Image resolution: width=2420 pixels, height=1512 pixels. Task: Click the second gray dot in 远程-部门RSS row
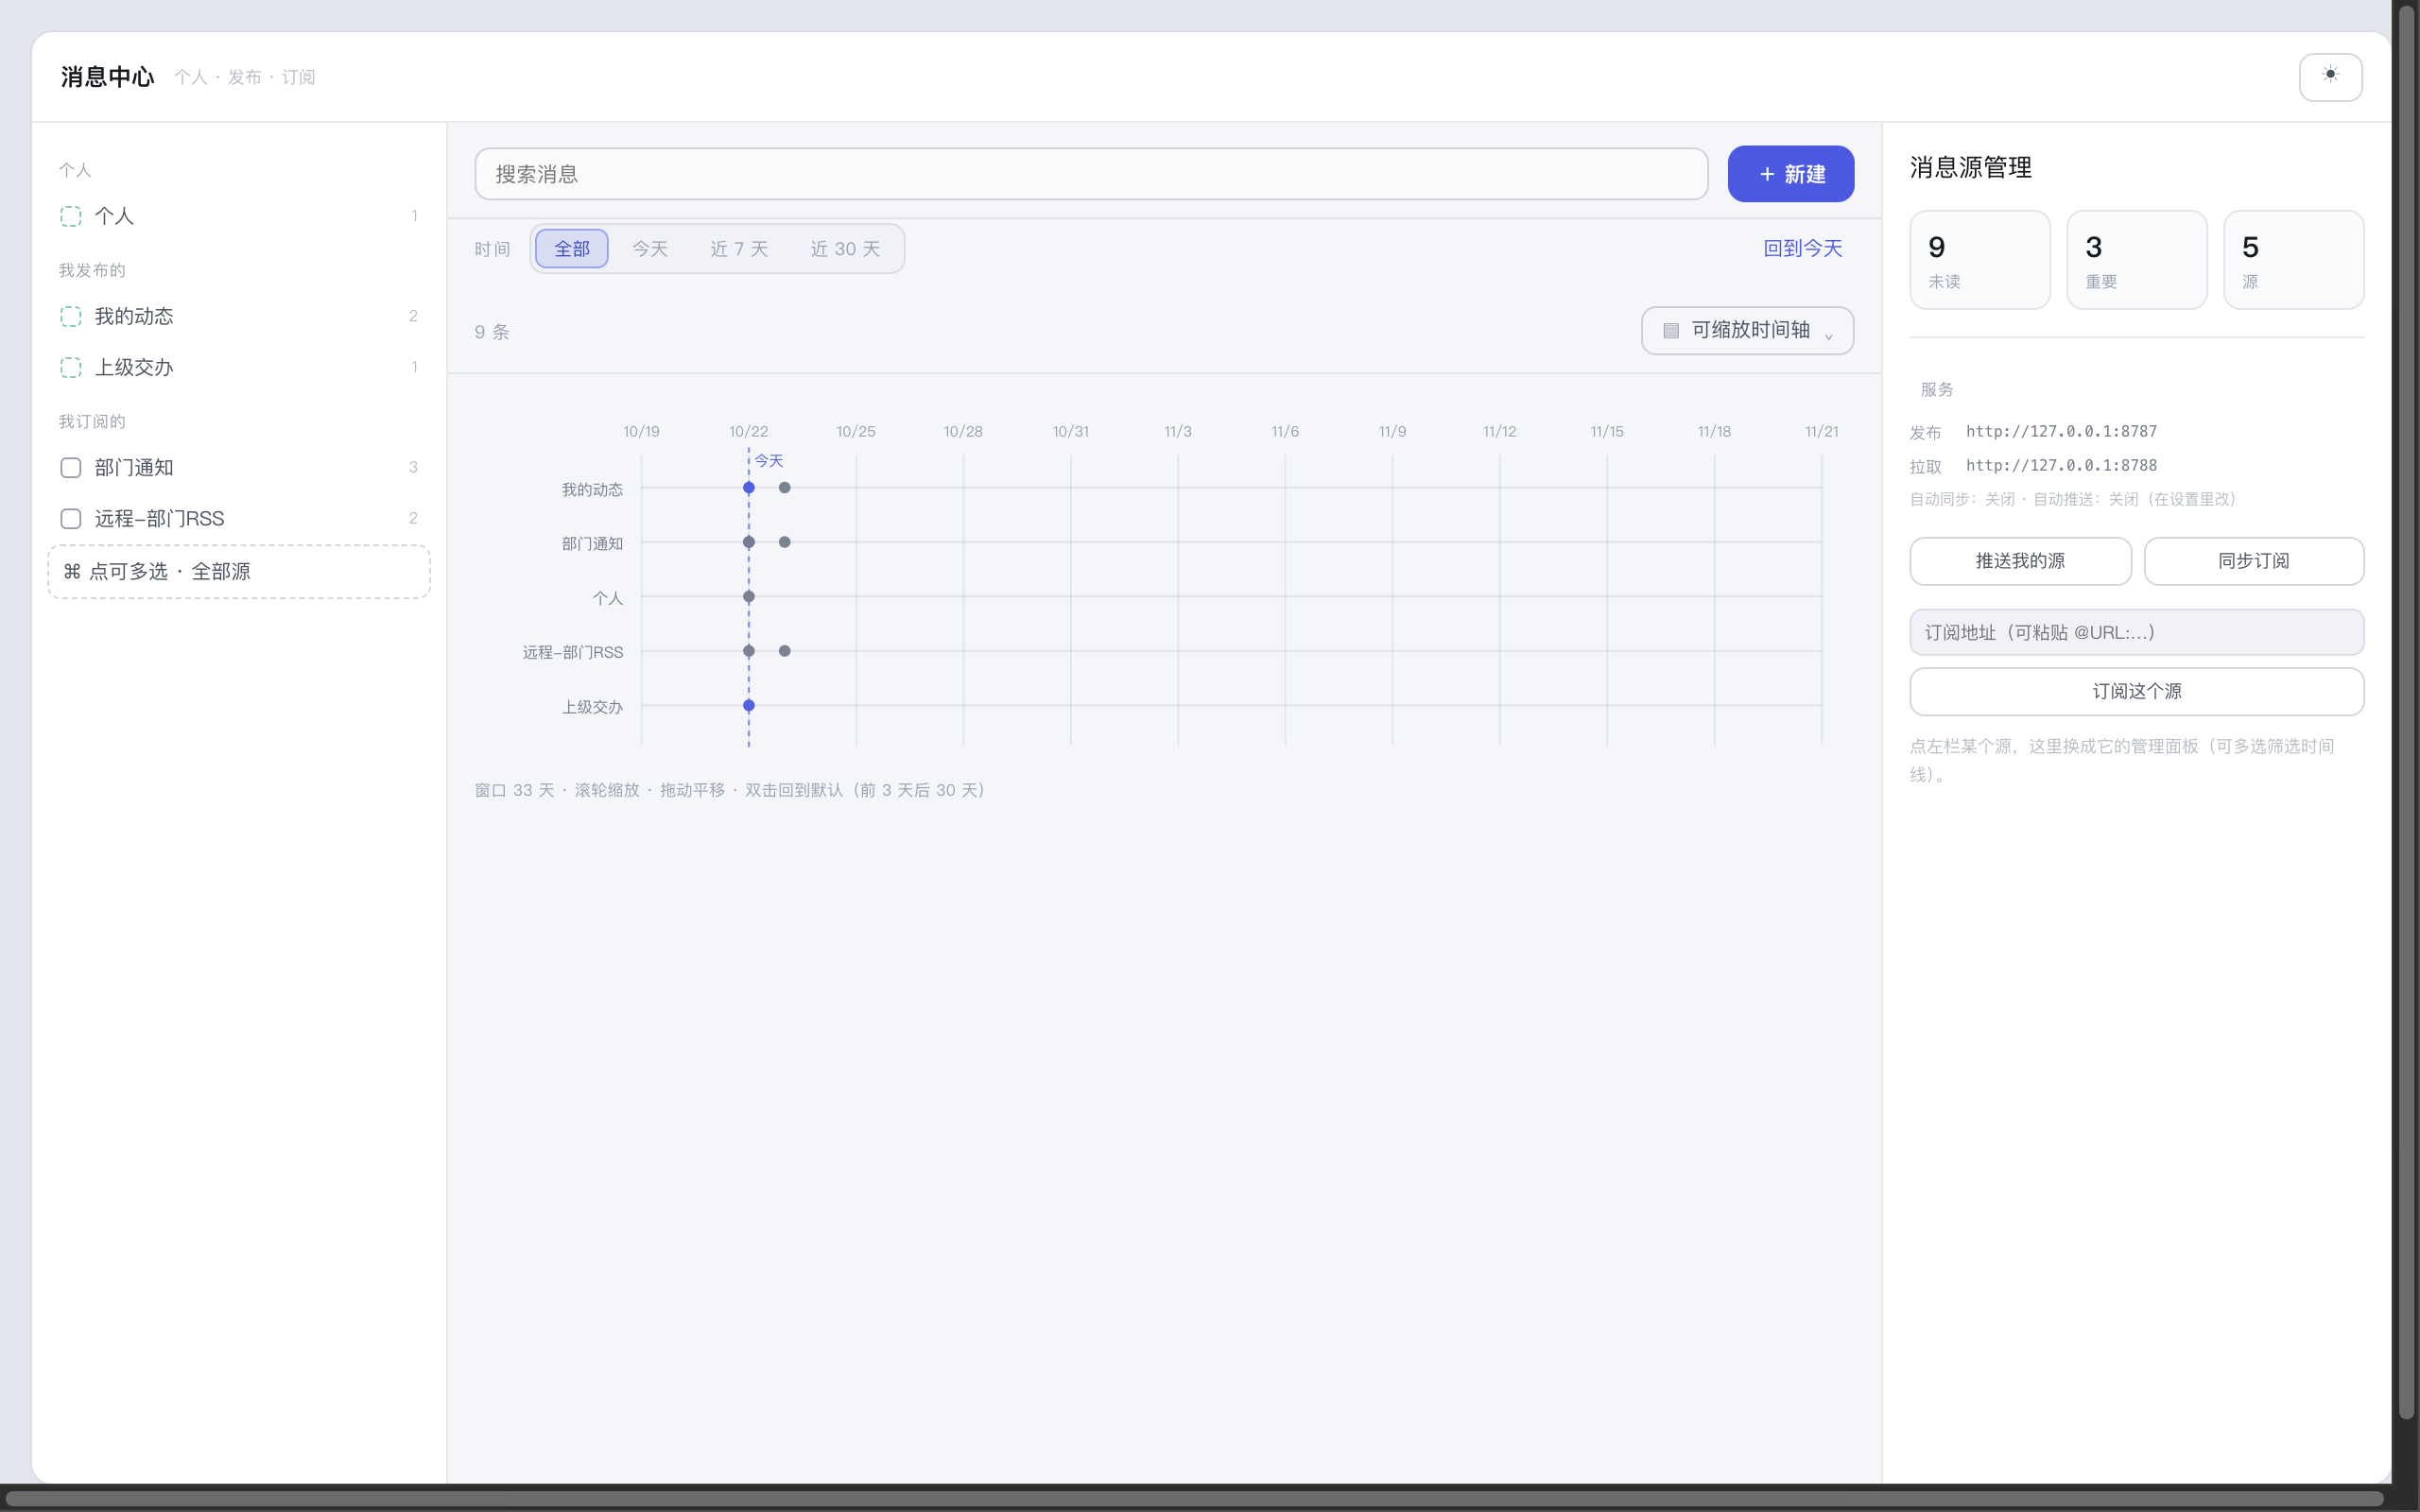785,651
